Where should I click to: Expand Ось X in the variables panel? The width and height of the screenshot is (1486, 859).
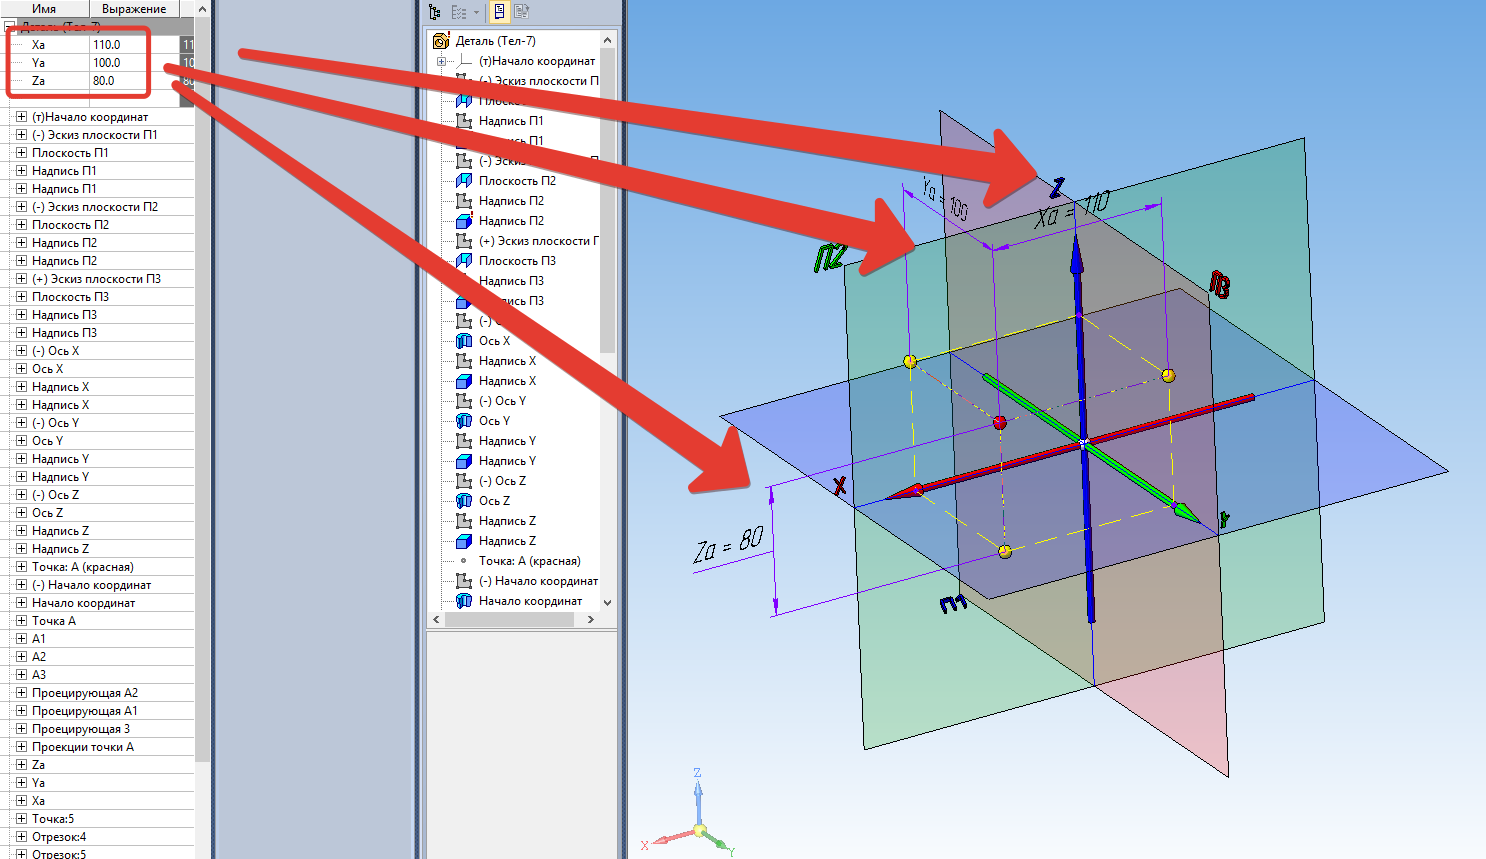(x=21, y=369)
